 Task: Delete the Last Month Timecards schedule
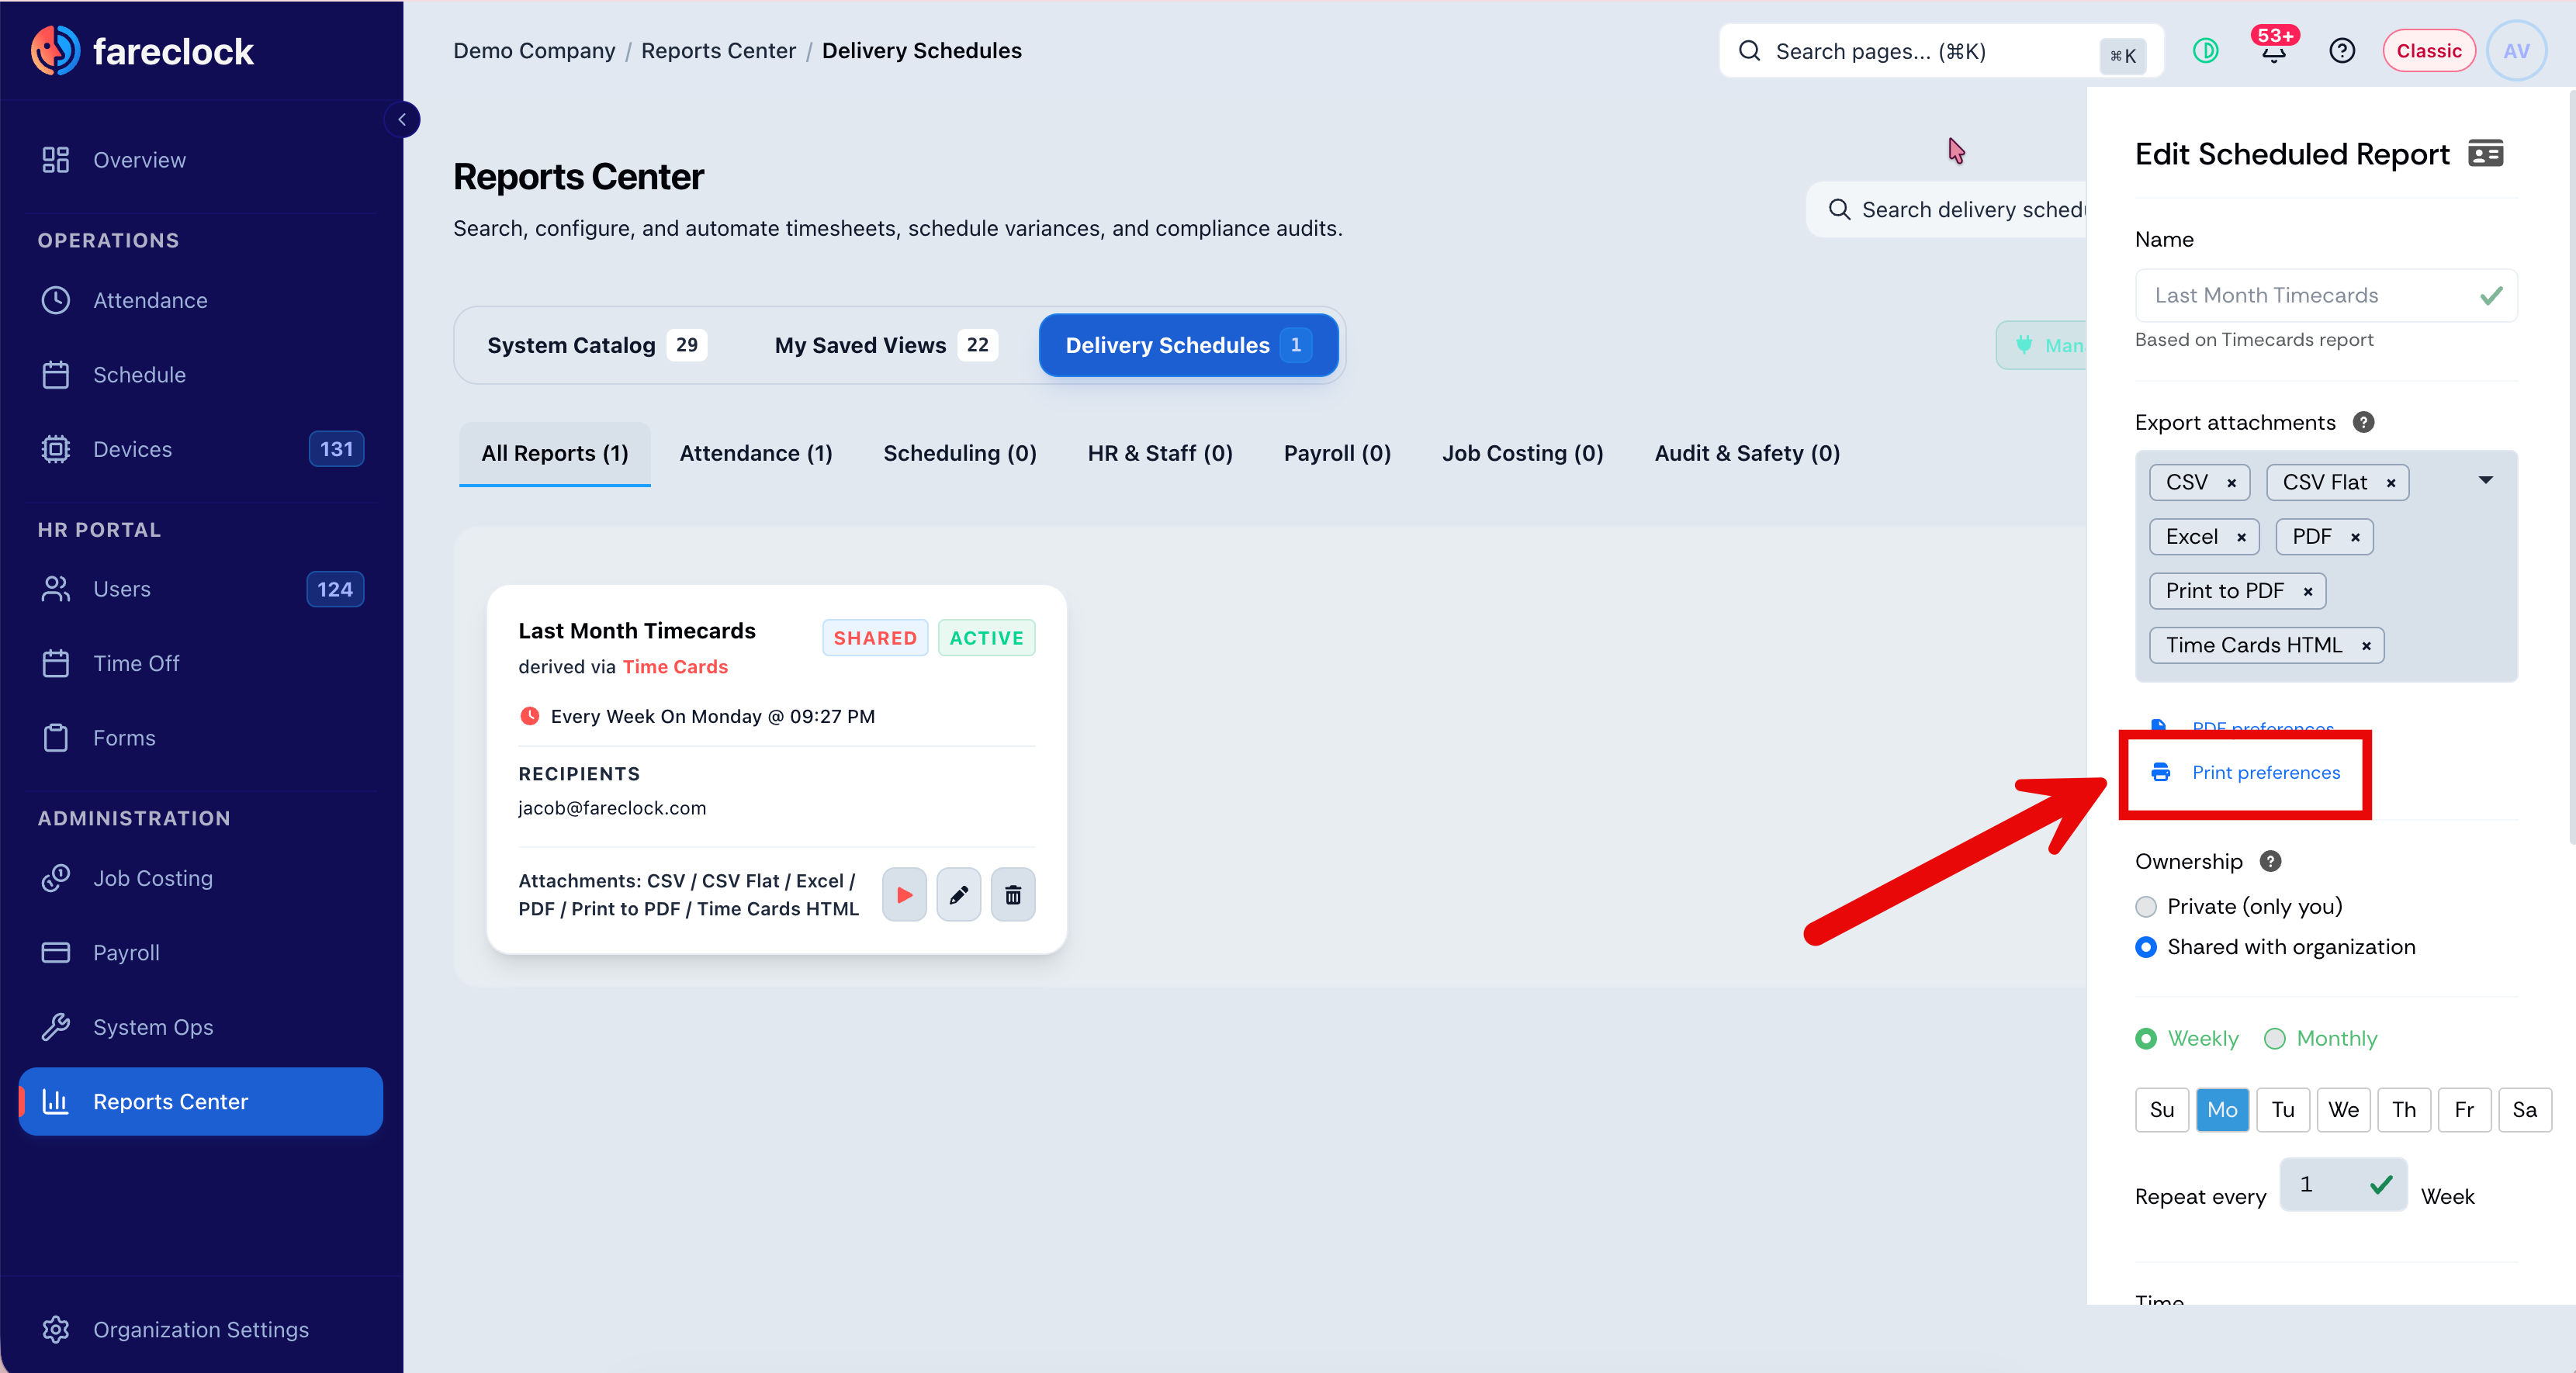pos(1012,894)
